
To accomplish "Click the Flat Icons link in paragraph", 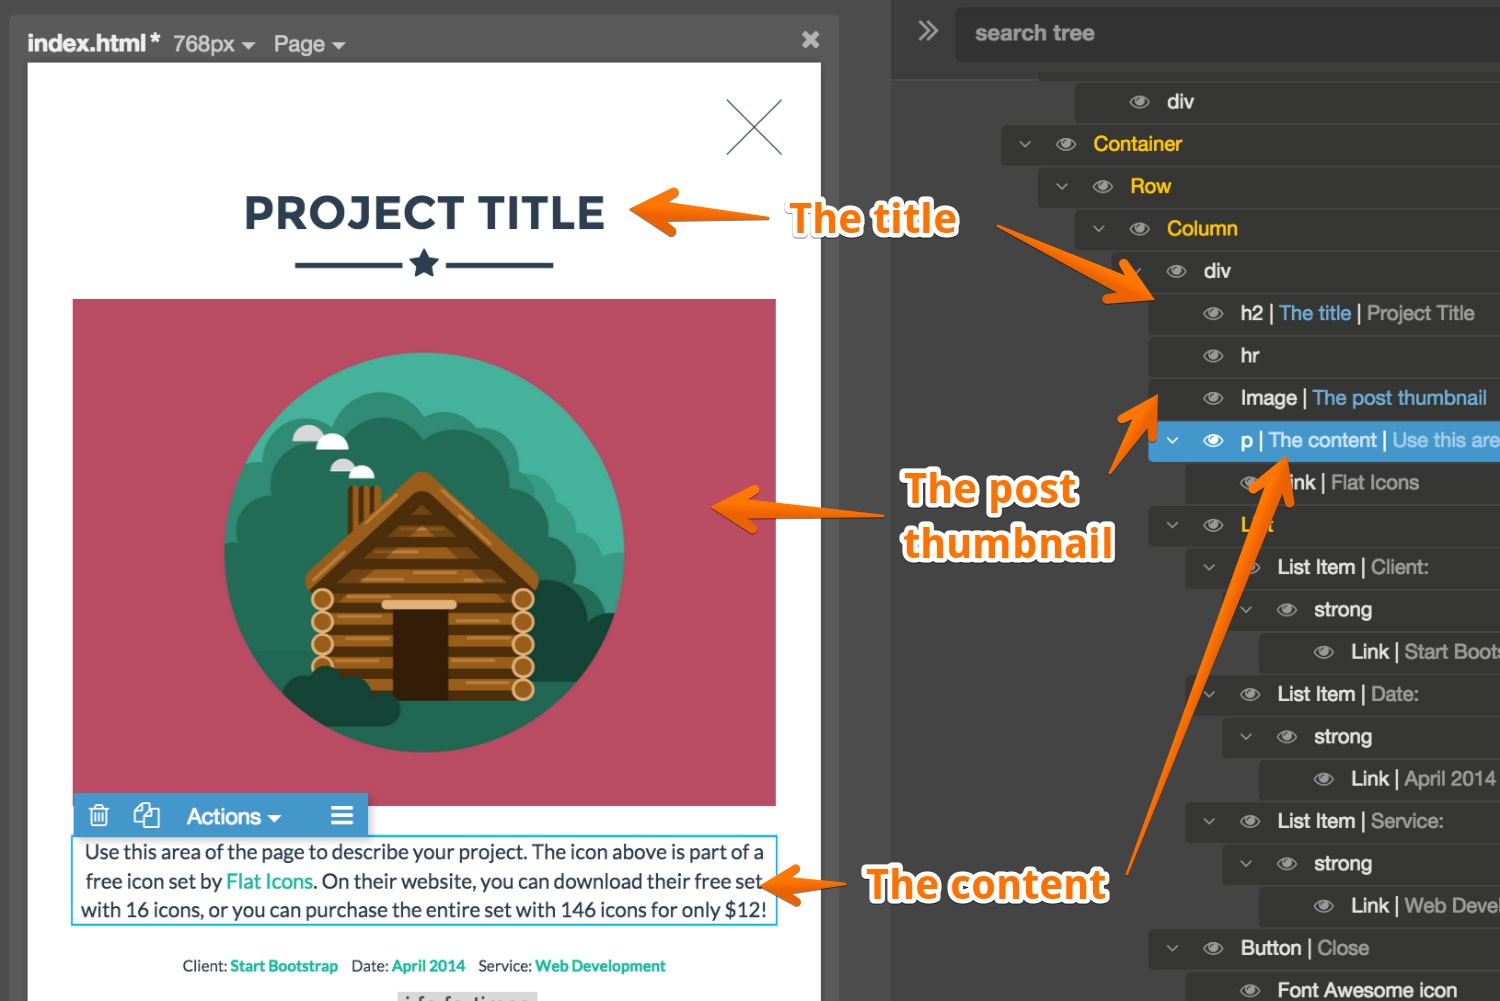I will [269, 881].
